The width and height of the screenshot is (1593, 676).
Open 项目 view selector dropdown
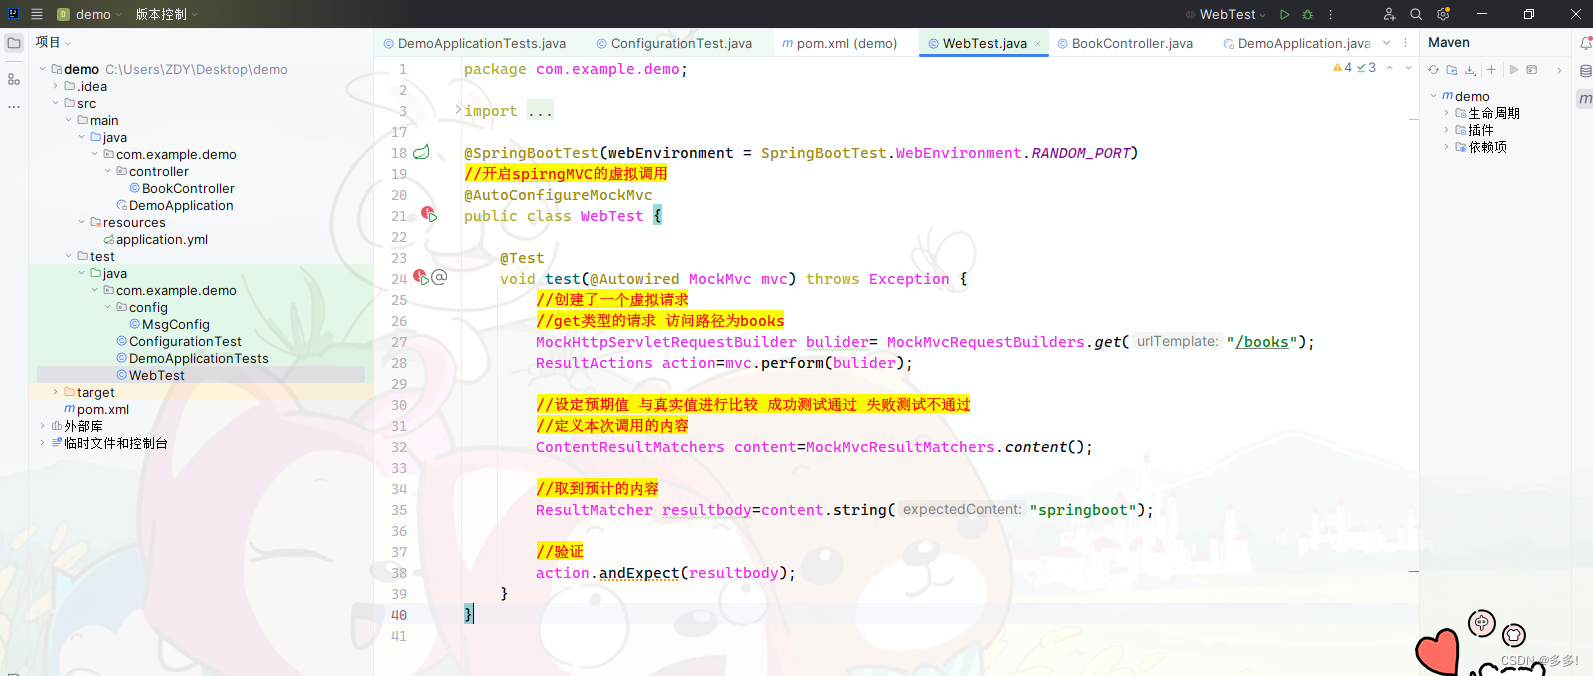click(53, 42)
